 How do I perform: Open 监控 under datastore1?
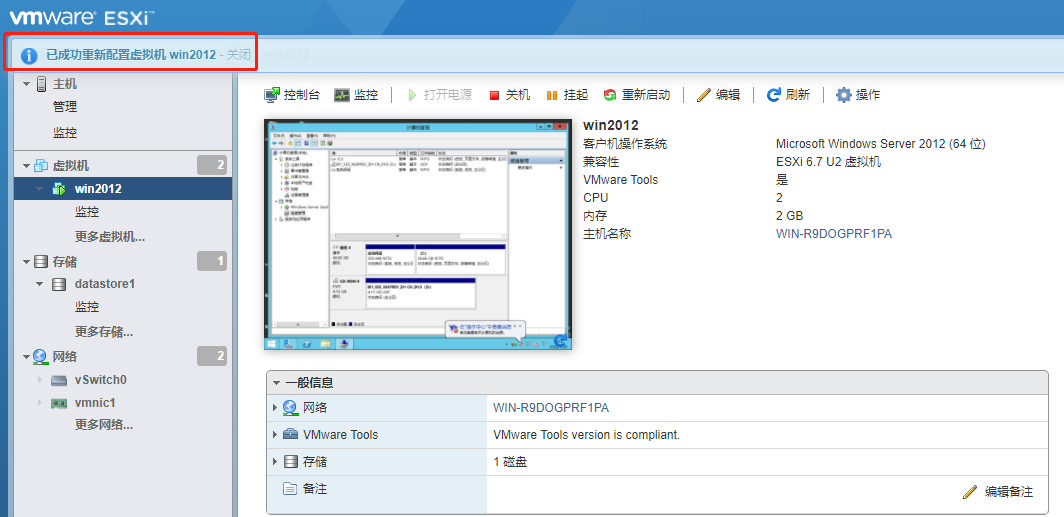[x=87, y=307]
